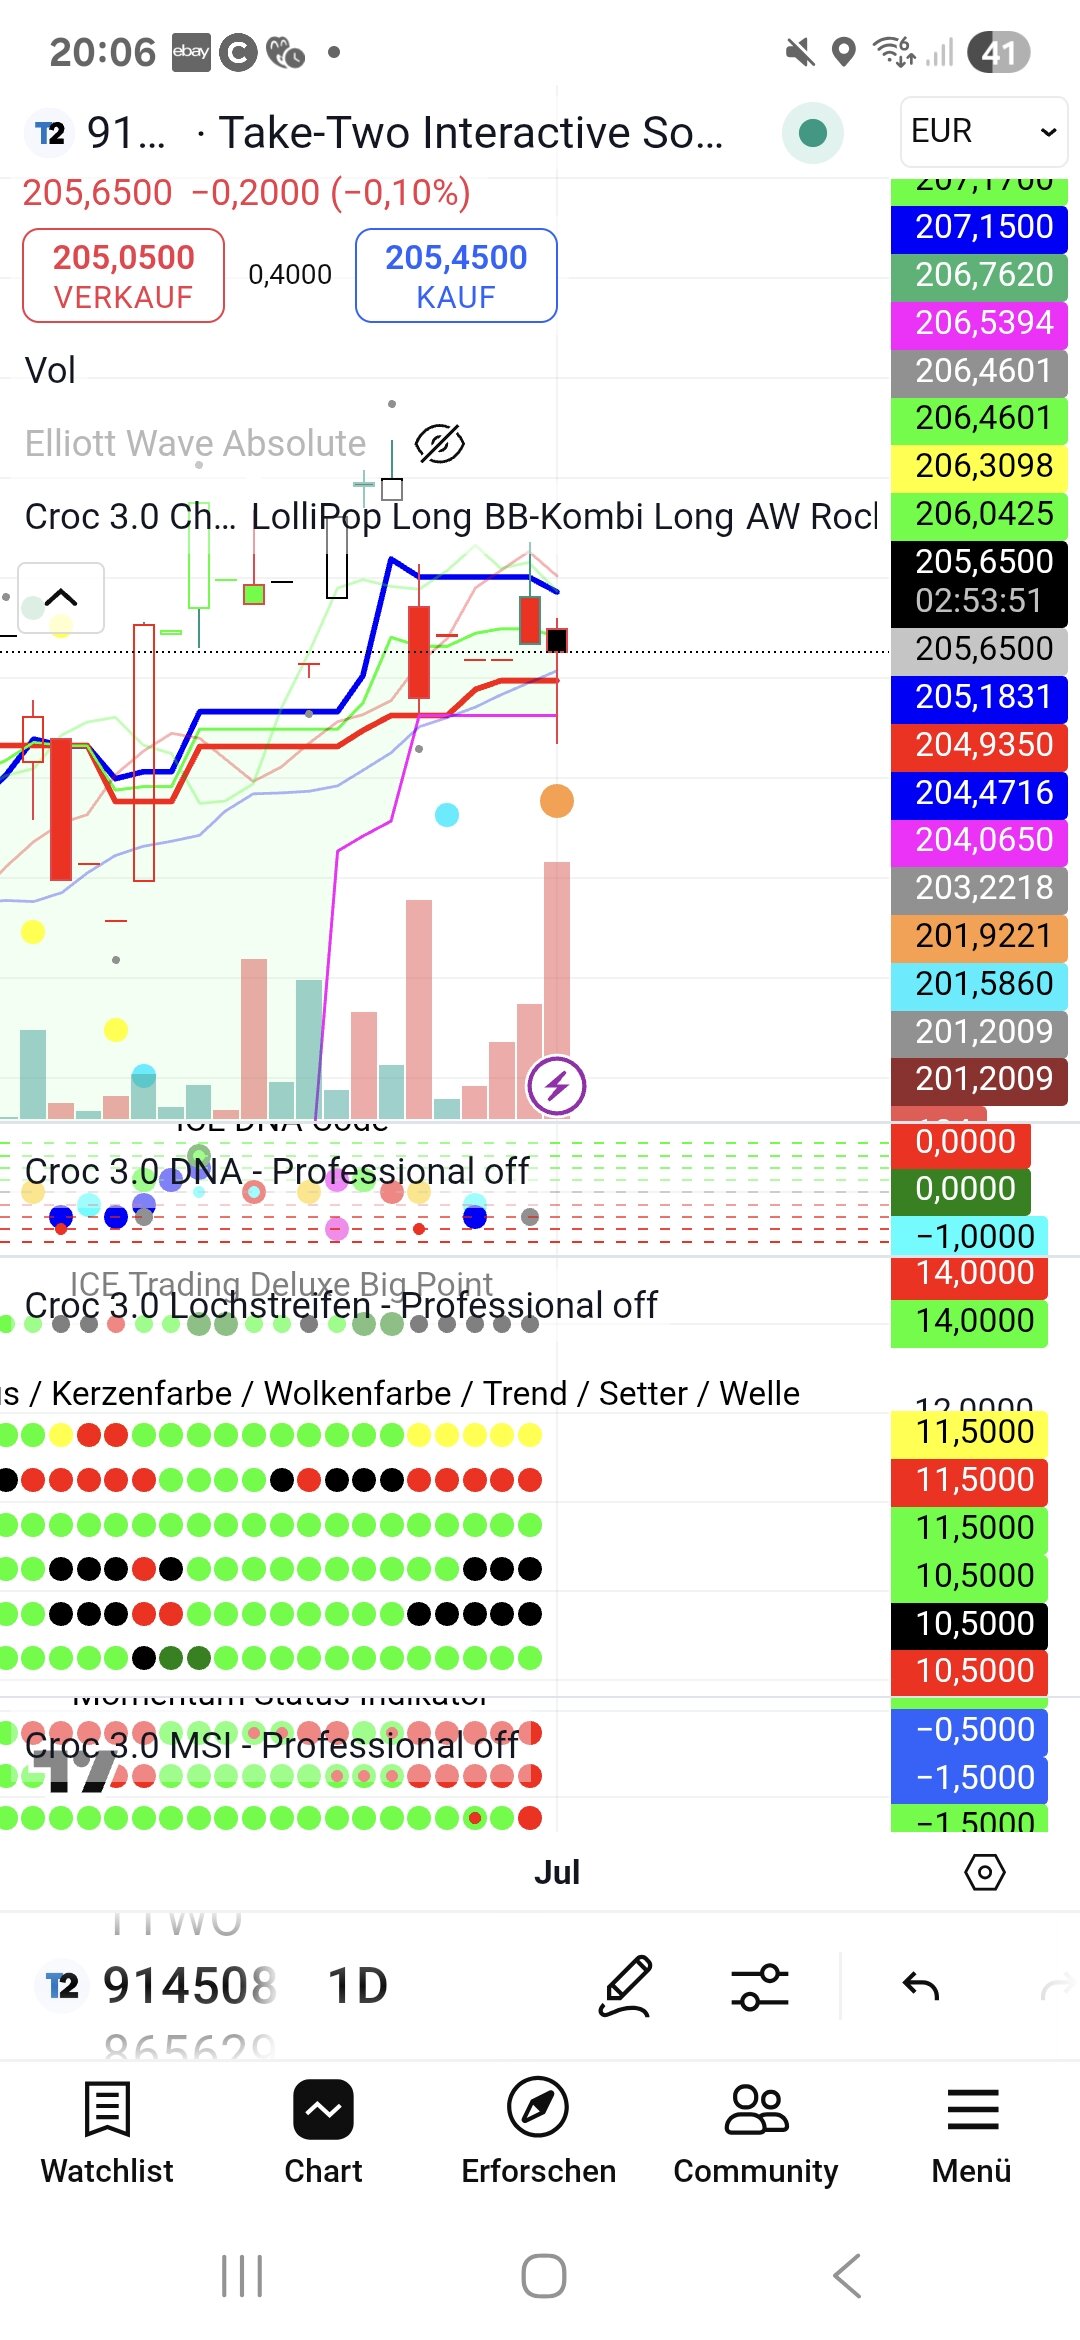Tap the orange 201,9221 price label
1080x2340 pixels.
pyautogui.click(x=978, y=936)
